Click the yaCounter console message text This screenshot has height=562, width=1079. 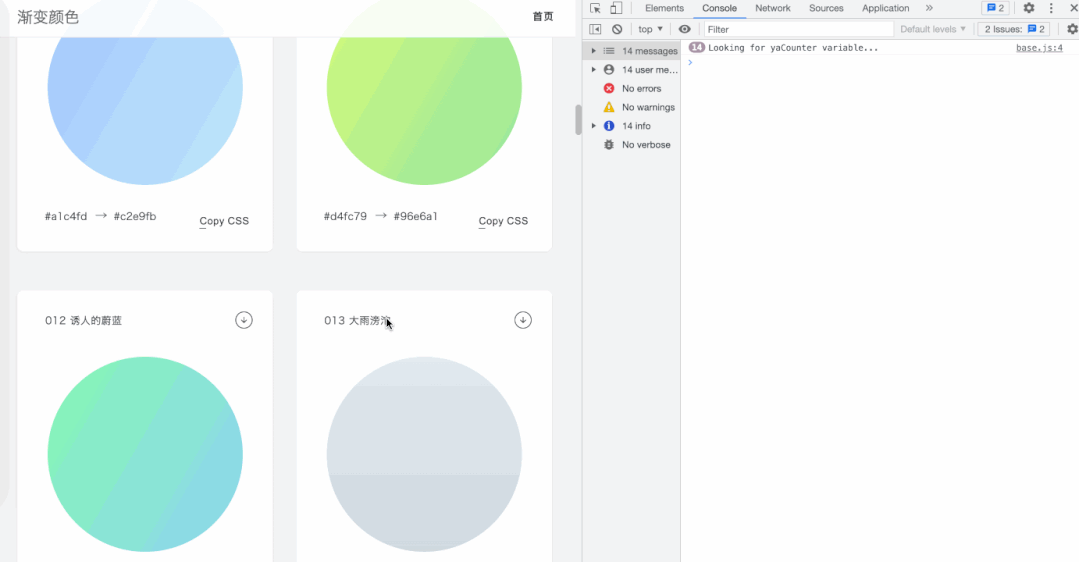pos(793,47)
